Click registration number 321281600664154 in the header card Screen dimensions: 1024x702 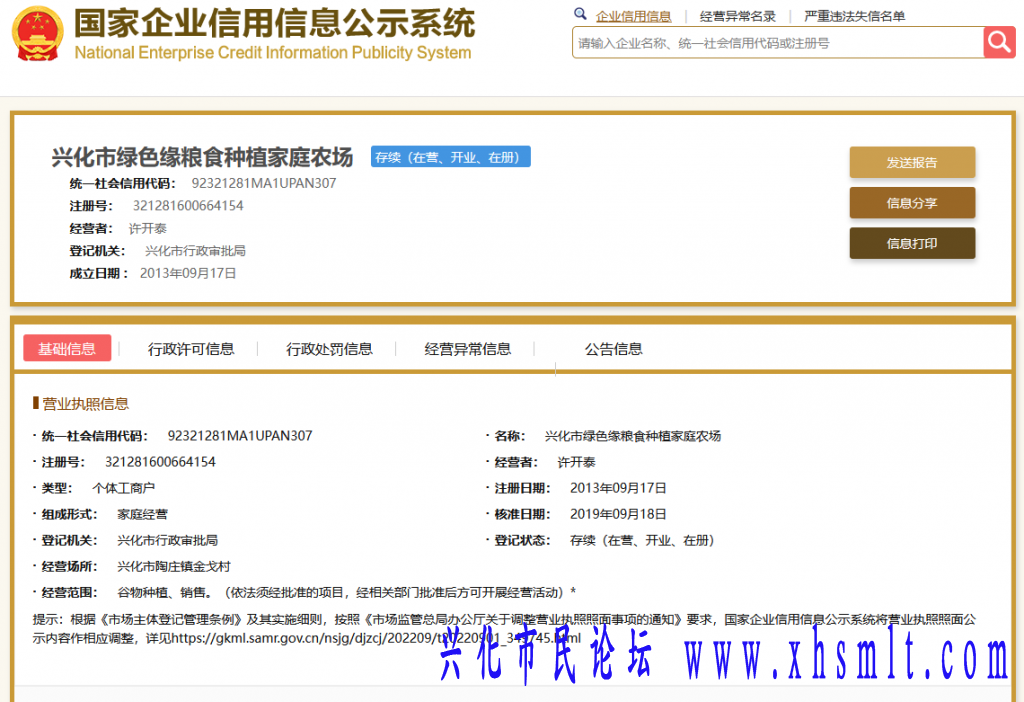[188, 206]
